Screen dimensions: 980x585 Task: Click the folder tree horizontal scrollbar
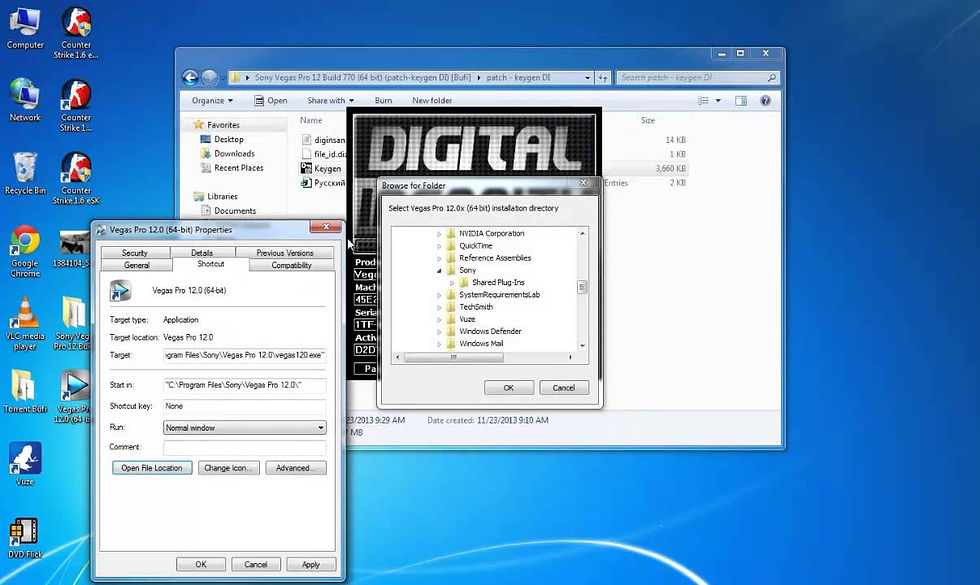click(x=454, y=358)
